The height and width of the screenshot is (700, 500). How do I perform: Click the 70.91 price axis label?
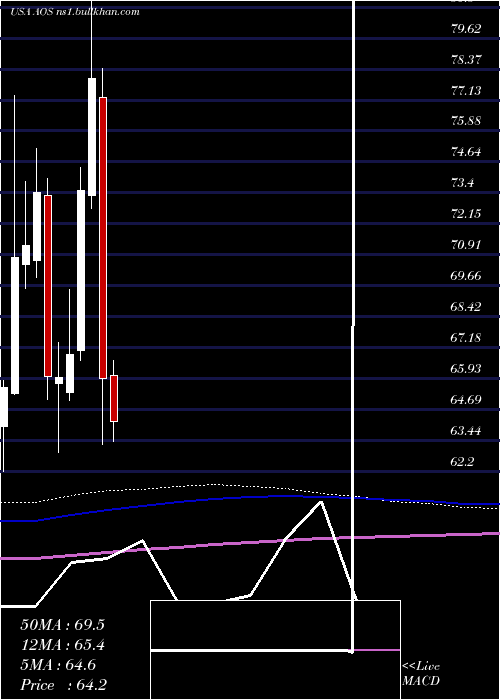pos(466,245)
